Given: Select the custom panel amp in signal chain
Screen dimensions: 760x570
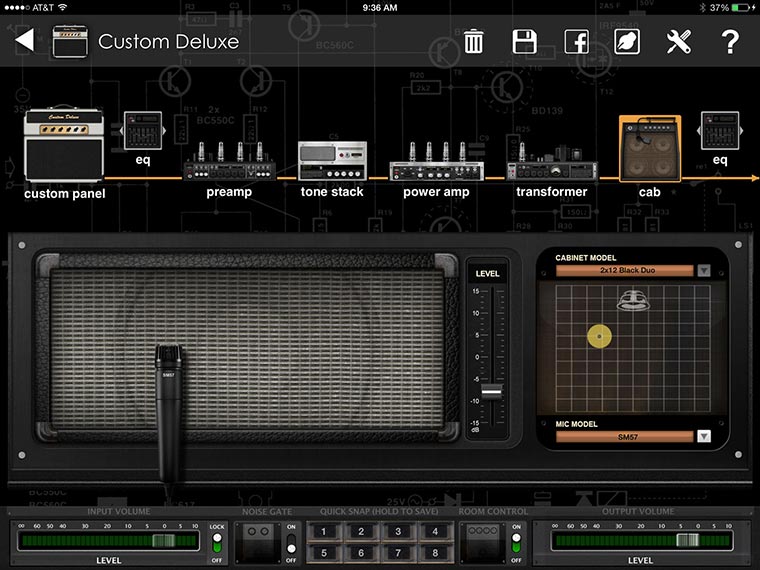Looking at the screenshot, I should (64, 143).
